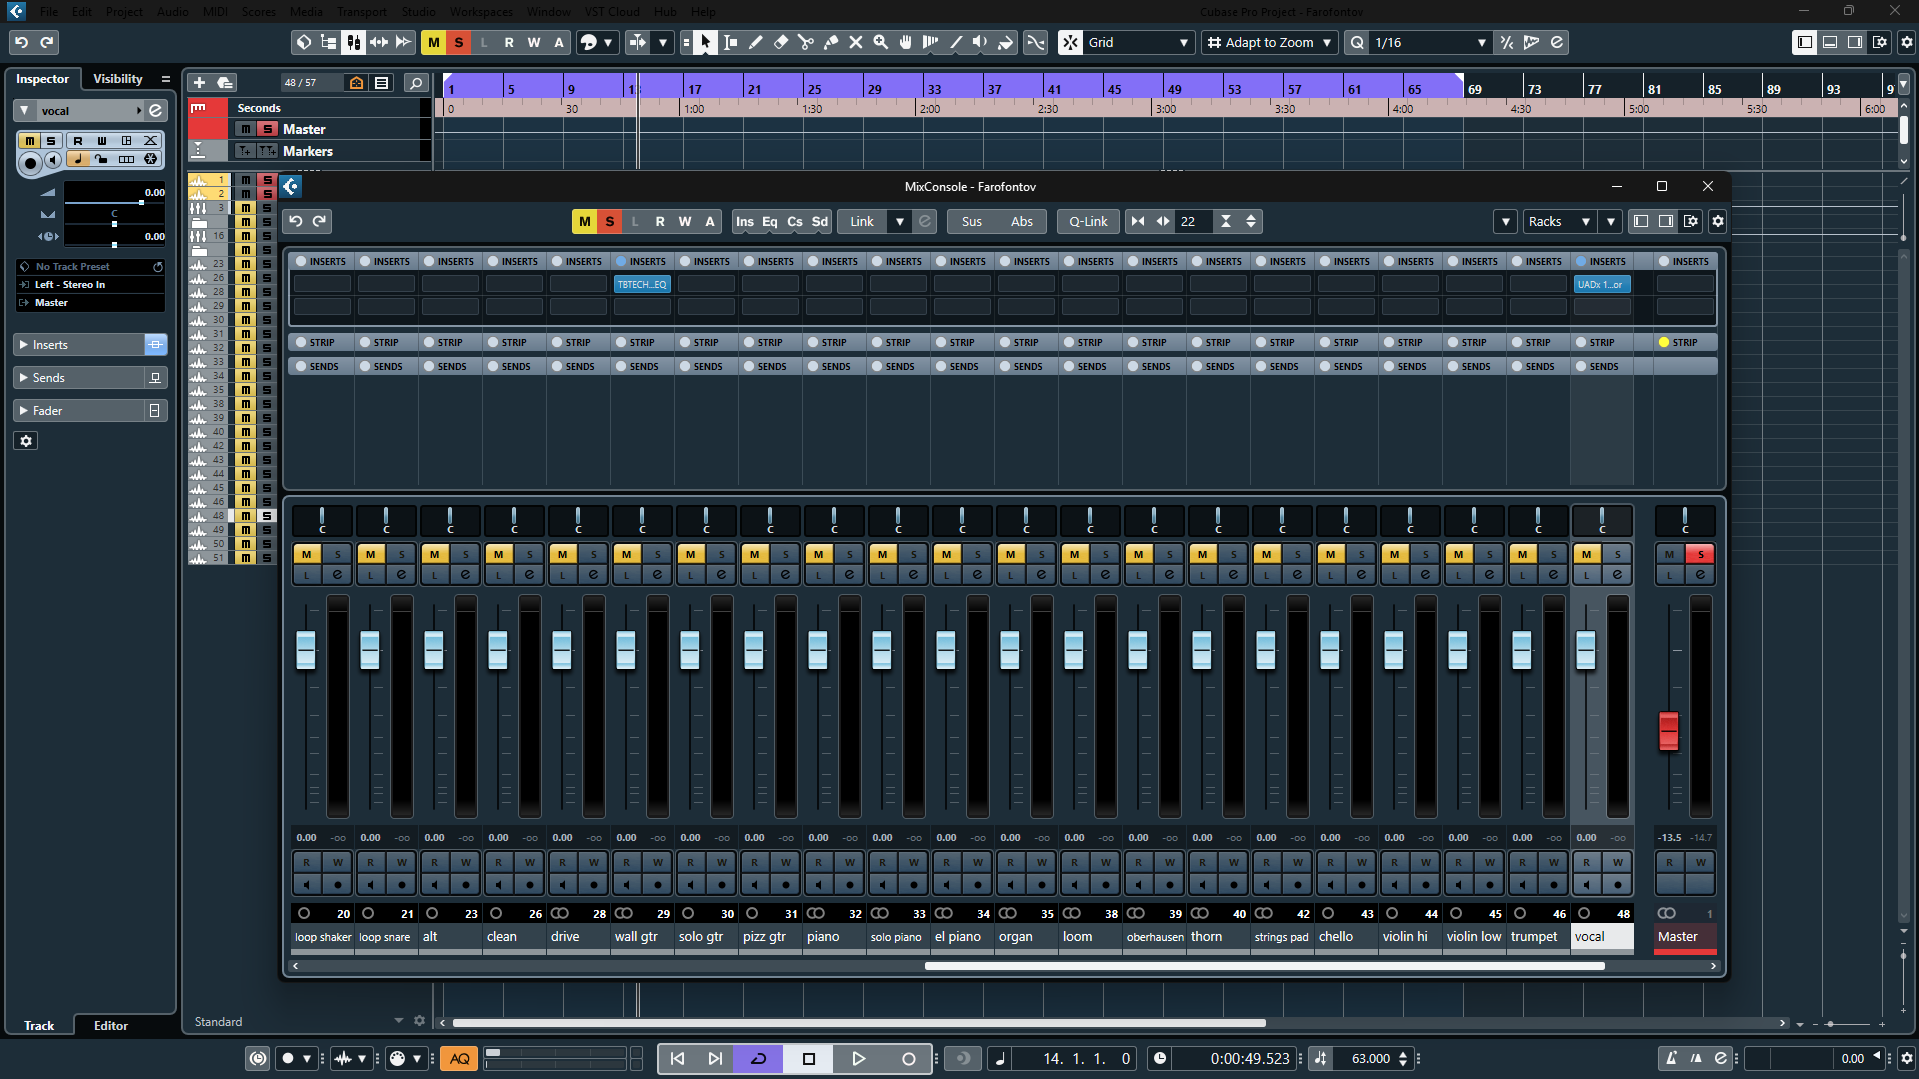
Task: Toggle AQ auto quantize in transport
Action: pos(460,1058)
